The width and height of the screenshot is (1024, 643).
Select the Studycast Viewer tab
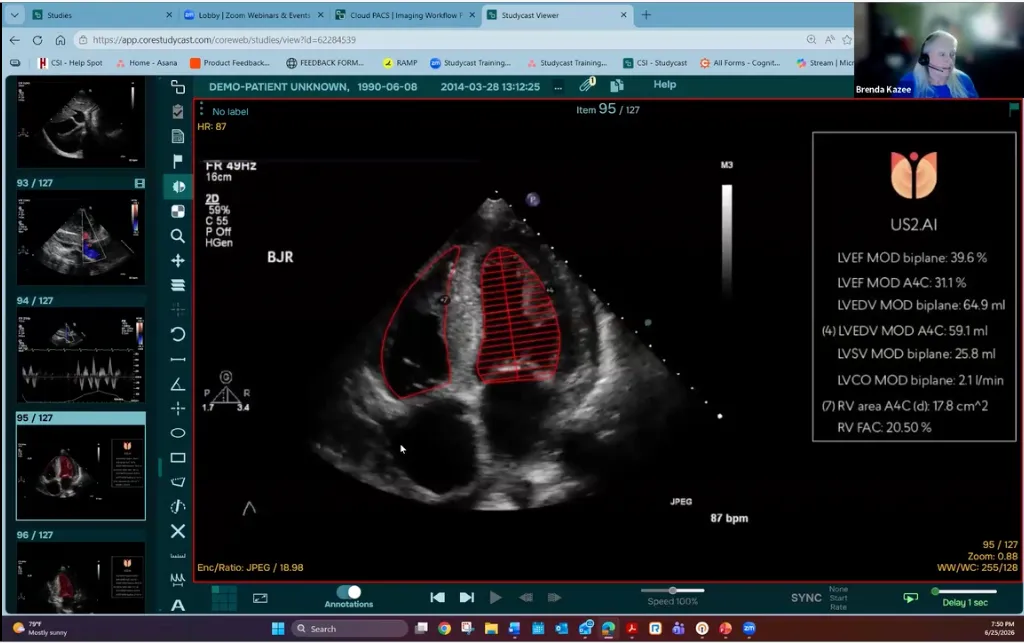coord(557,14)
